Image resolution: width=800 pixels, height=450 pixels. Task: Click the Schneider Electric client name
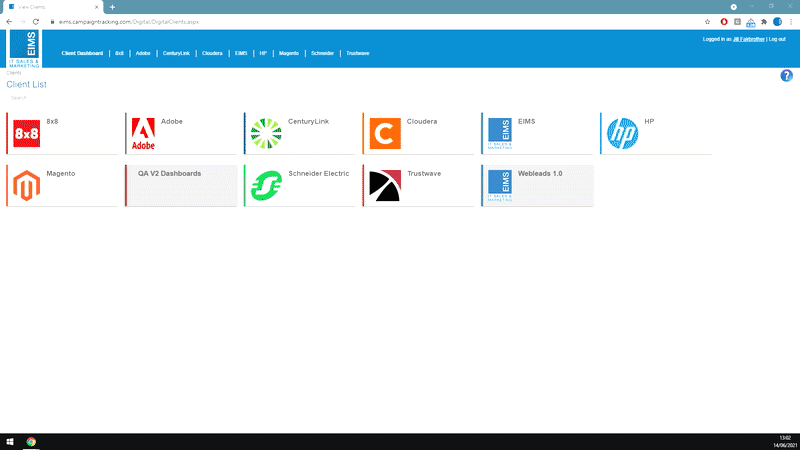[x=318, y=173]
